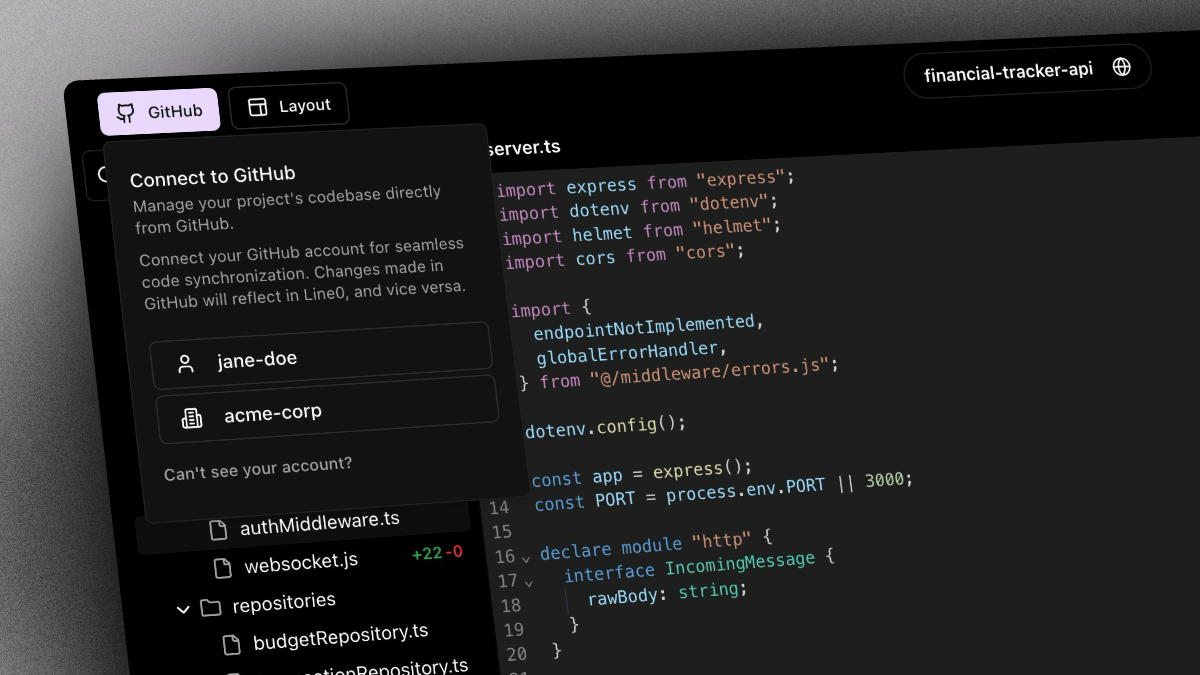The height and width of the screenshot is (675, 1200).
Task: Click the person icon next to jane-doe
Action: coord(186,364)
